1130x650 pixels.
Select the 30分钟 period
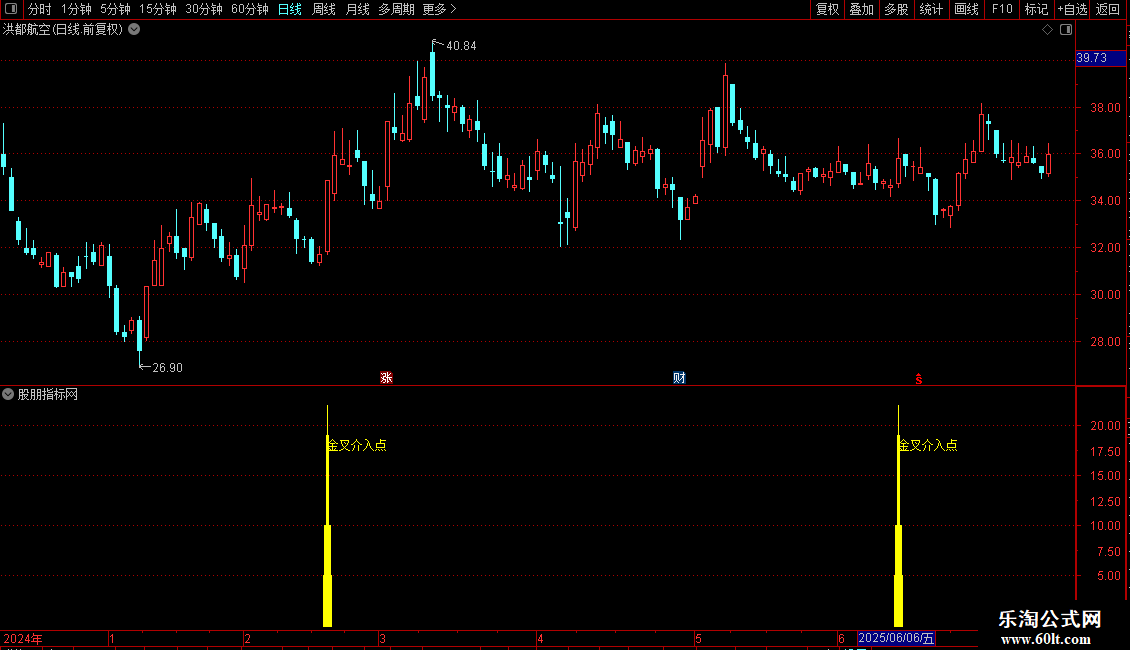203,9
